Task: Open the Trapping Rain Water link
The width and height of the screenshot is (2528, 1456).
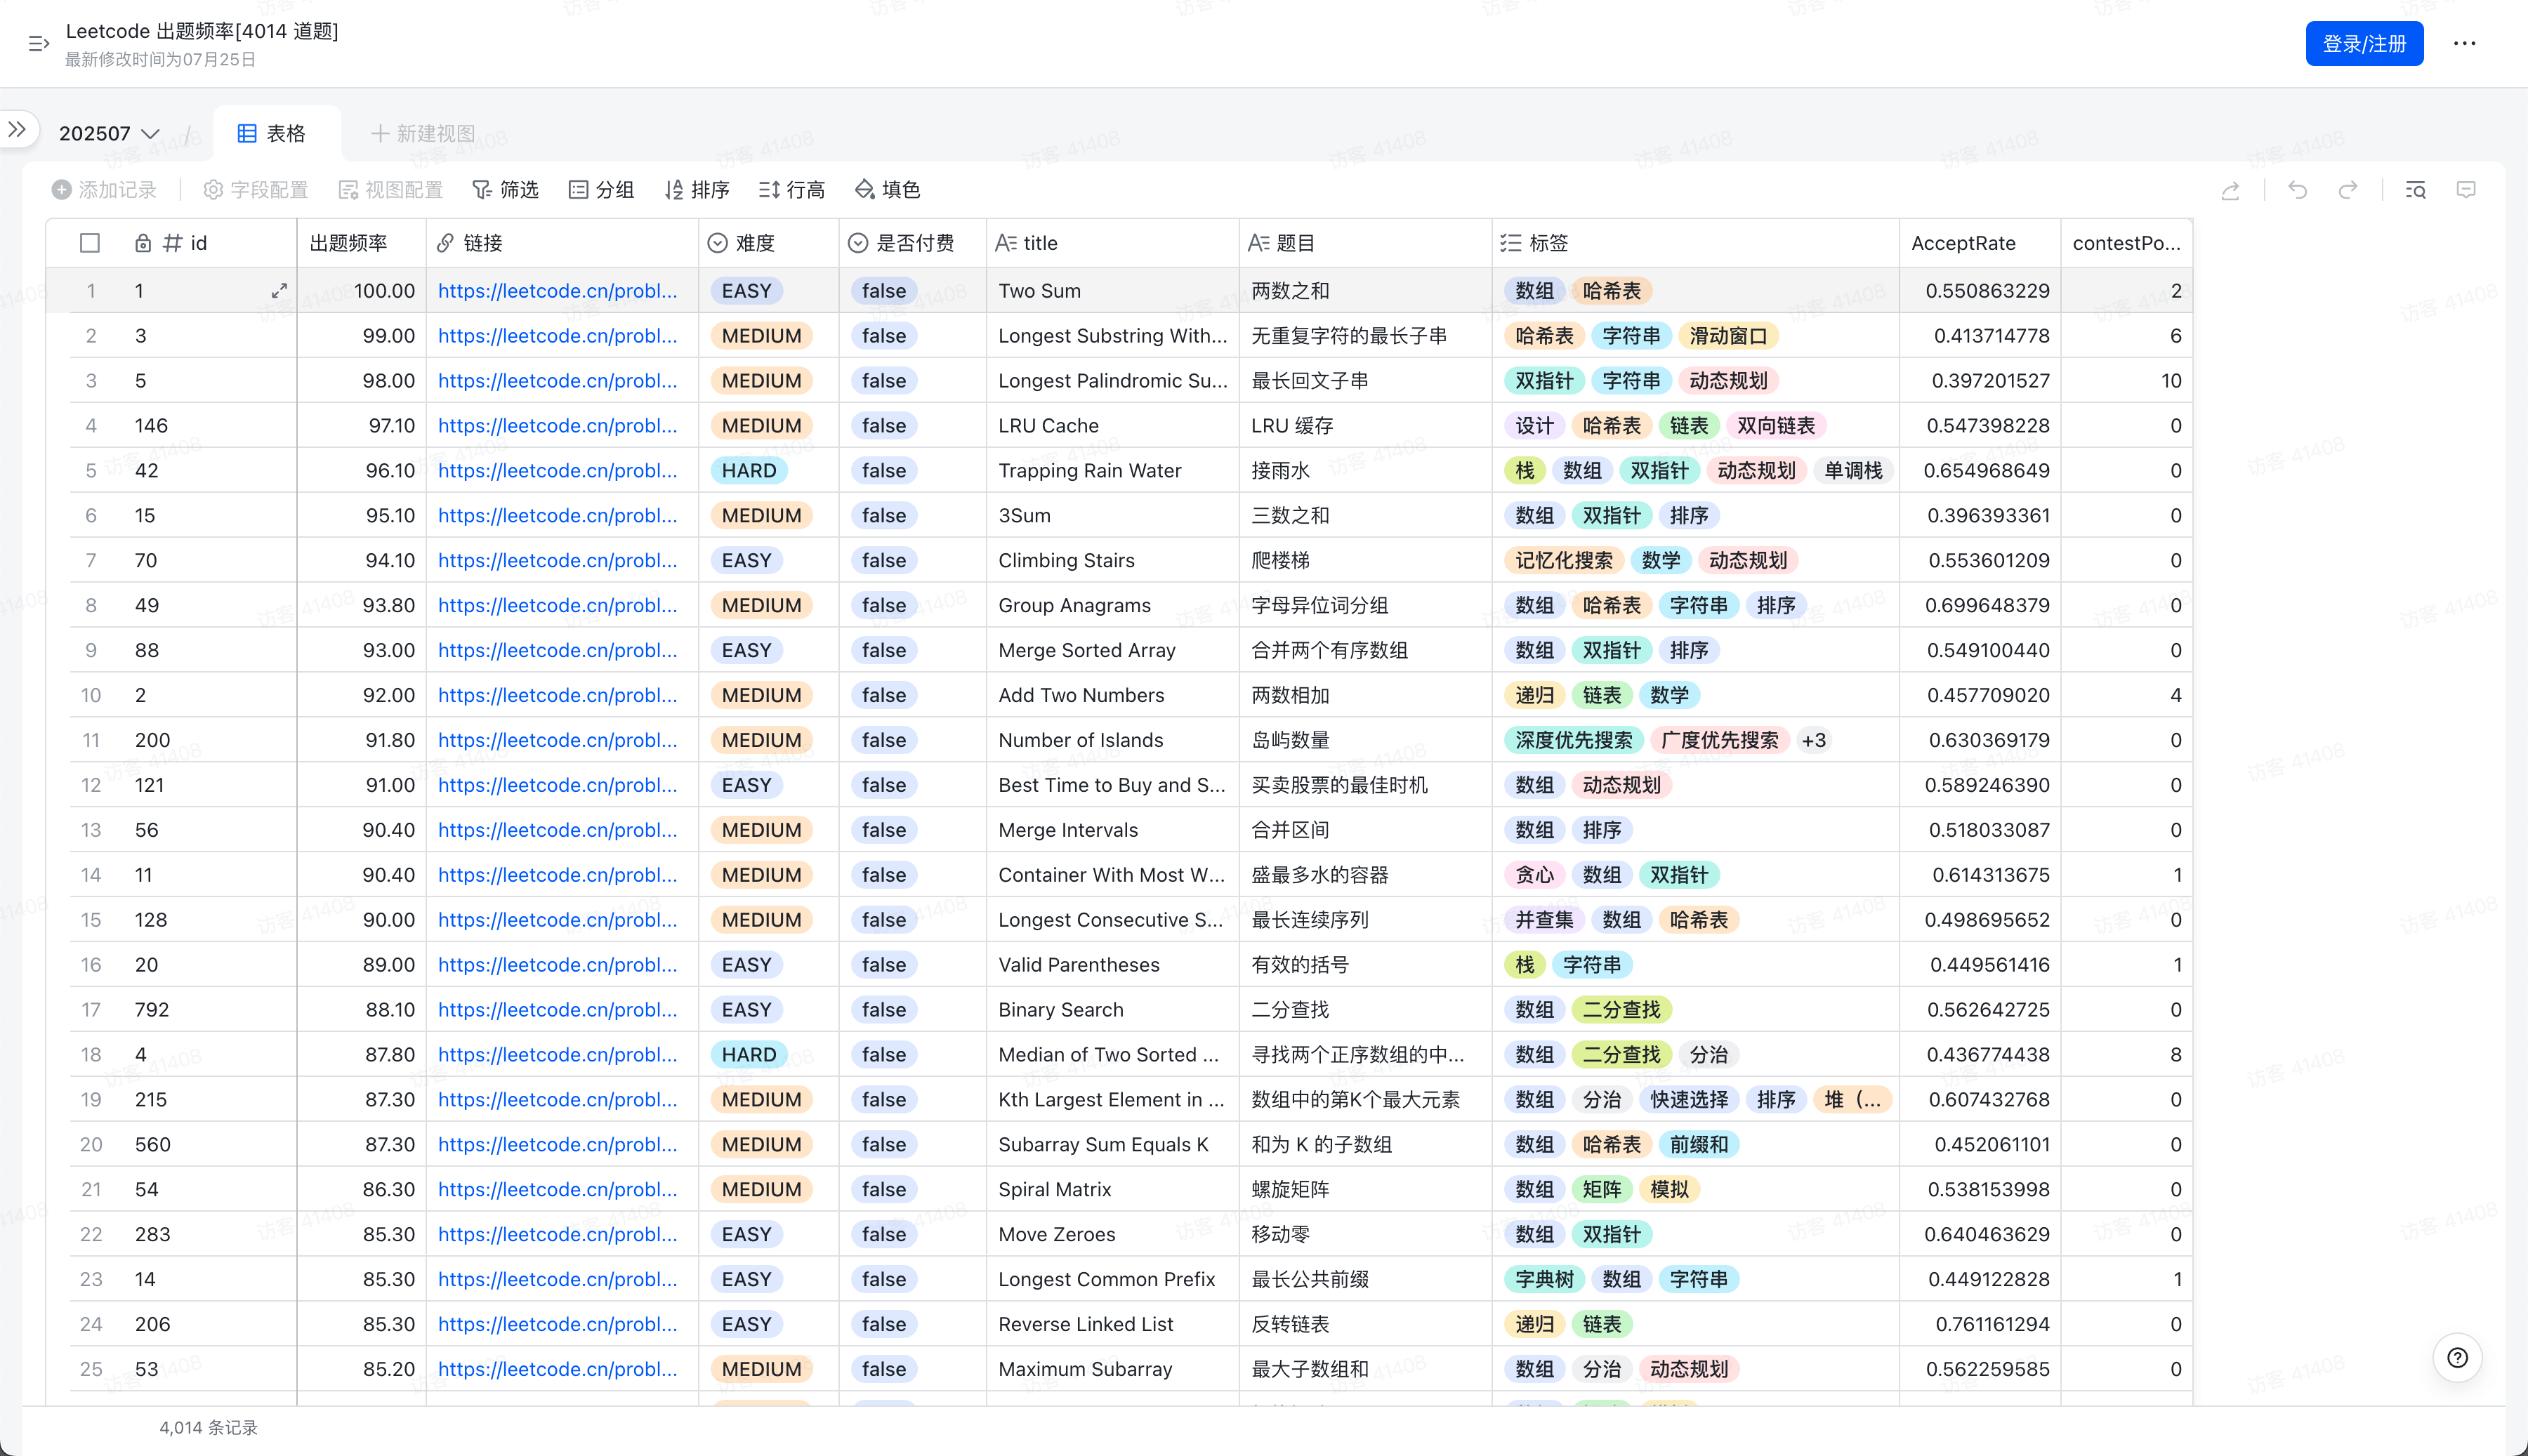Action: pyautogui.click(x=557, y=471)
